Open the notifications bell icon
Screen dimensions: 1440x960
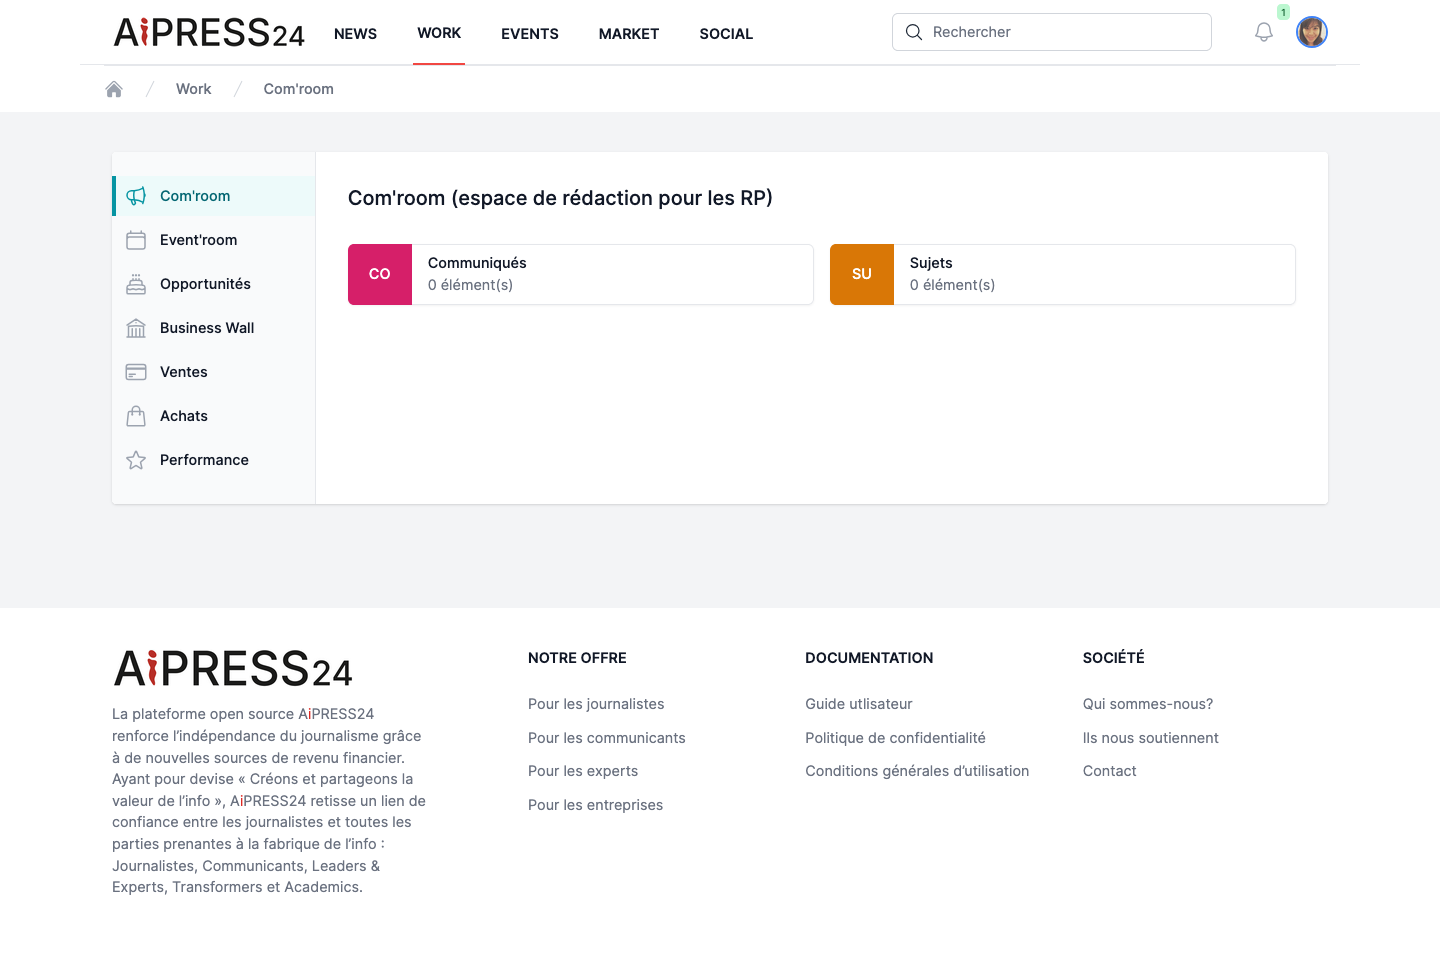click(x=1264, y=32)
